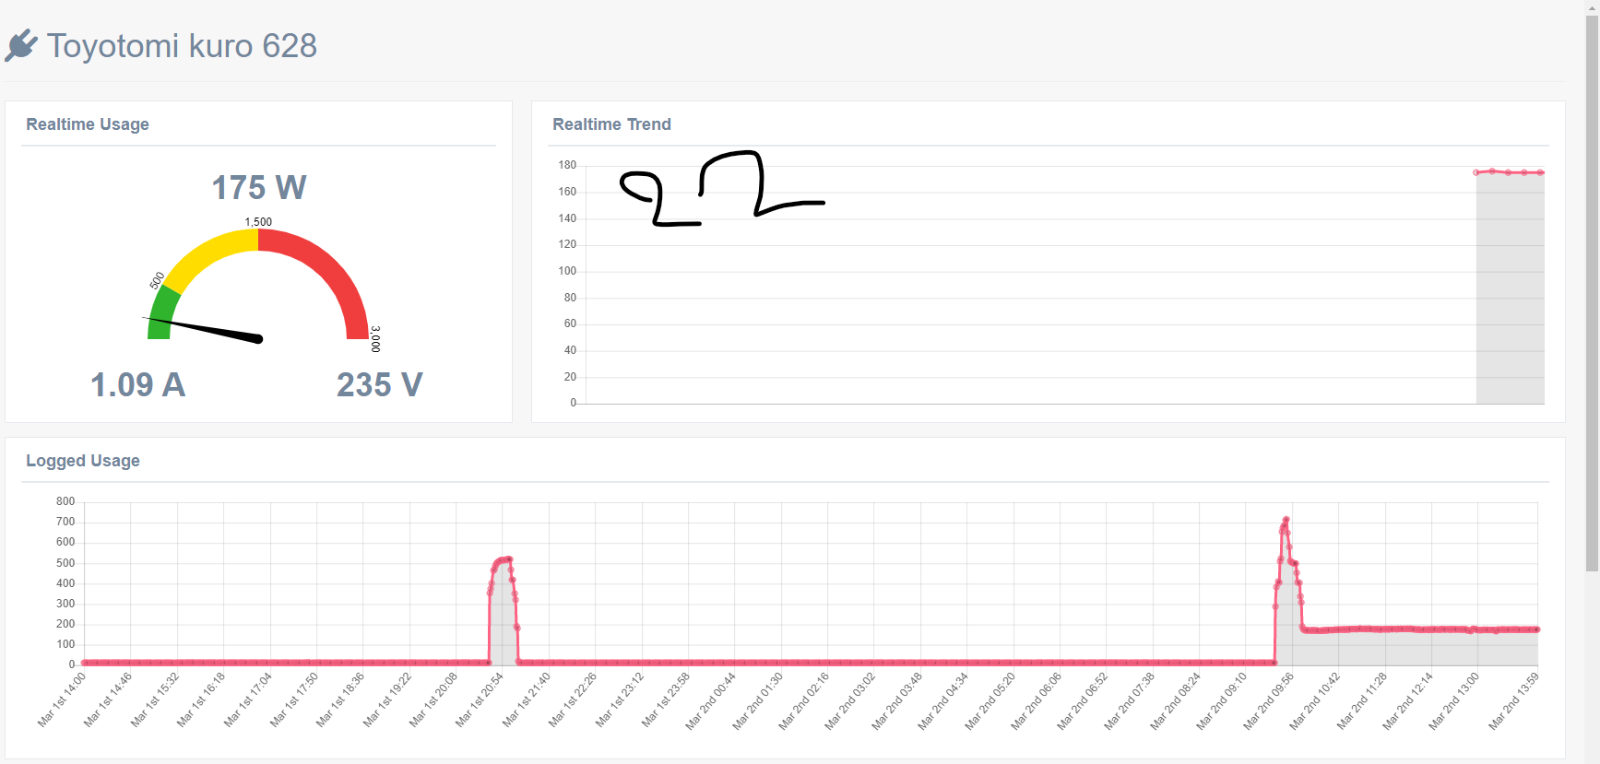Click the last data point in Logged Usage
Viewport: 1600px width, 764px height.
pyautogui.click(x=1537, y=630)
